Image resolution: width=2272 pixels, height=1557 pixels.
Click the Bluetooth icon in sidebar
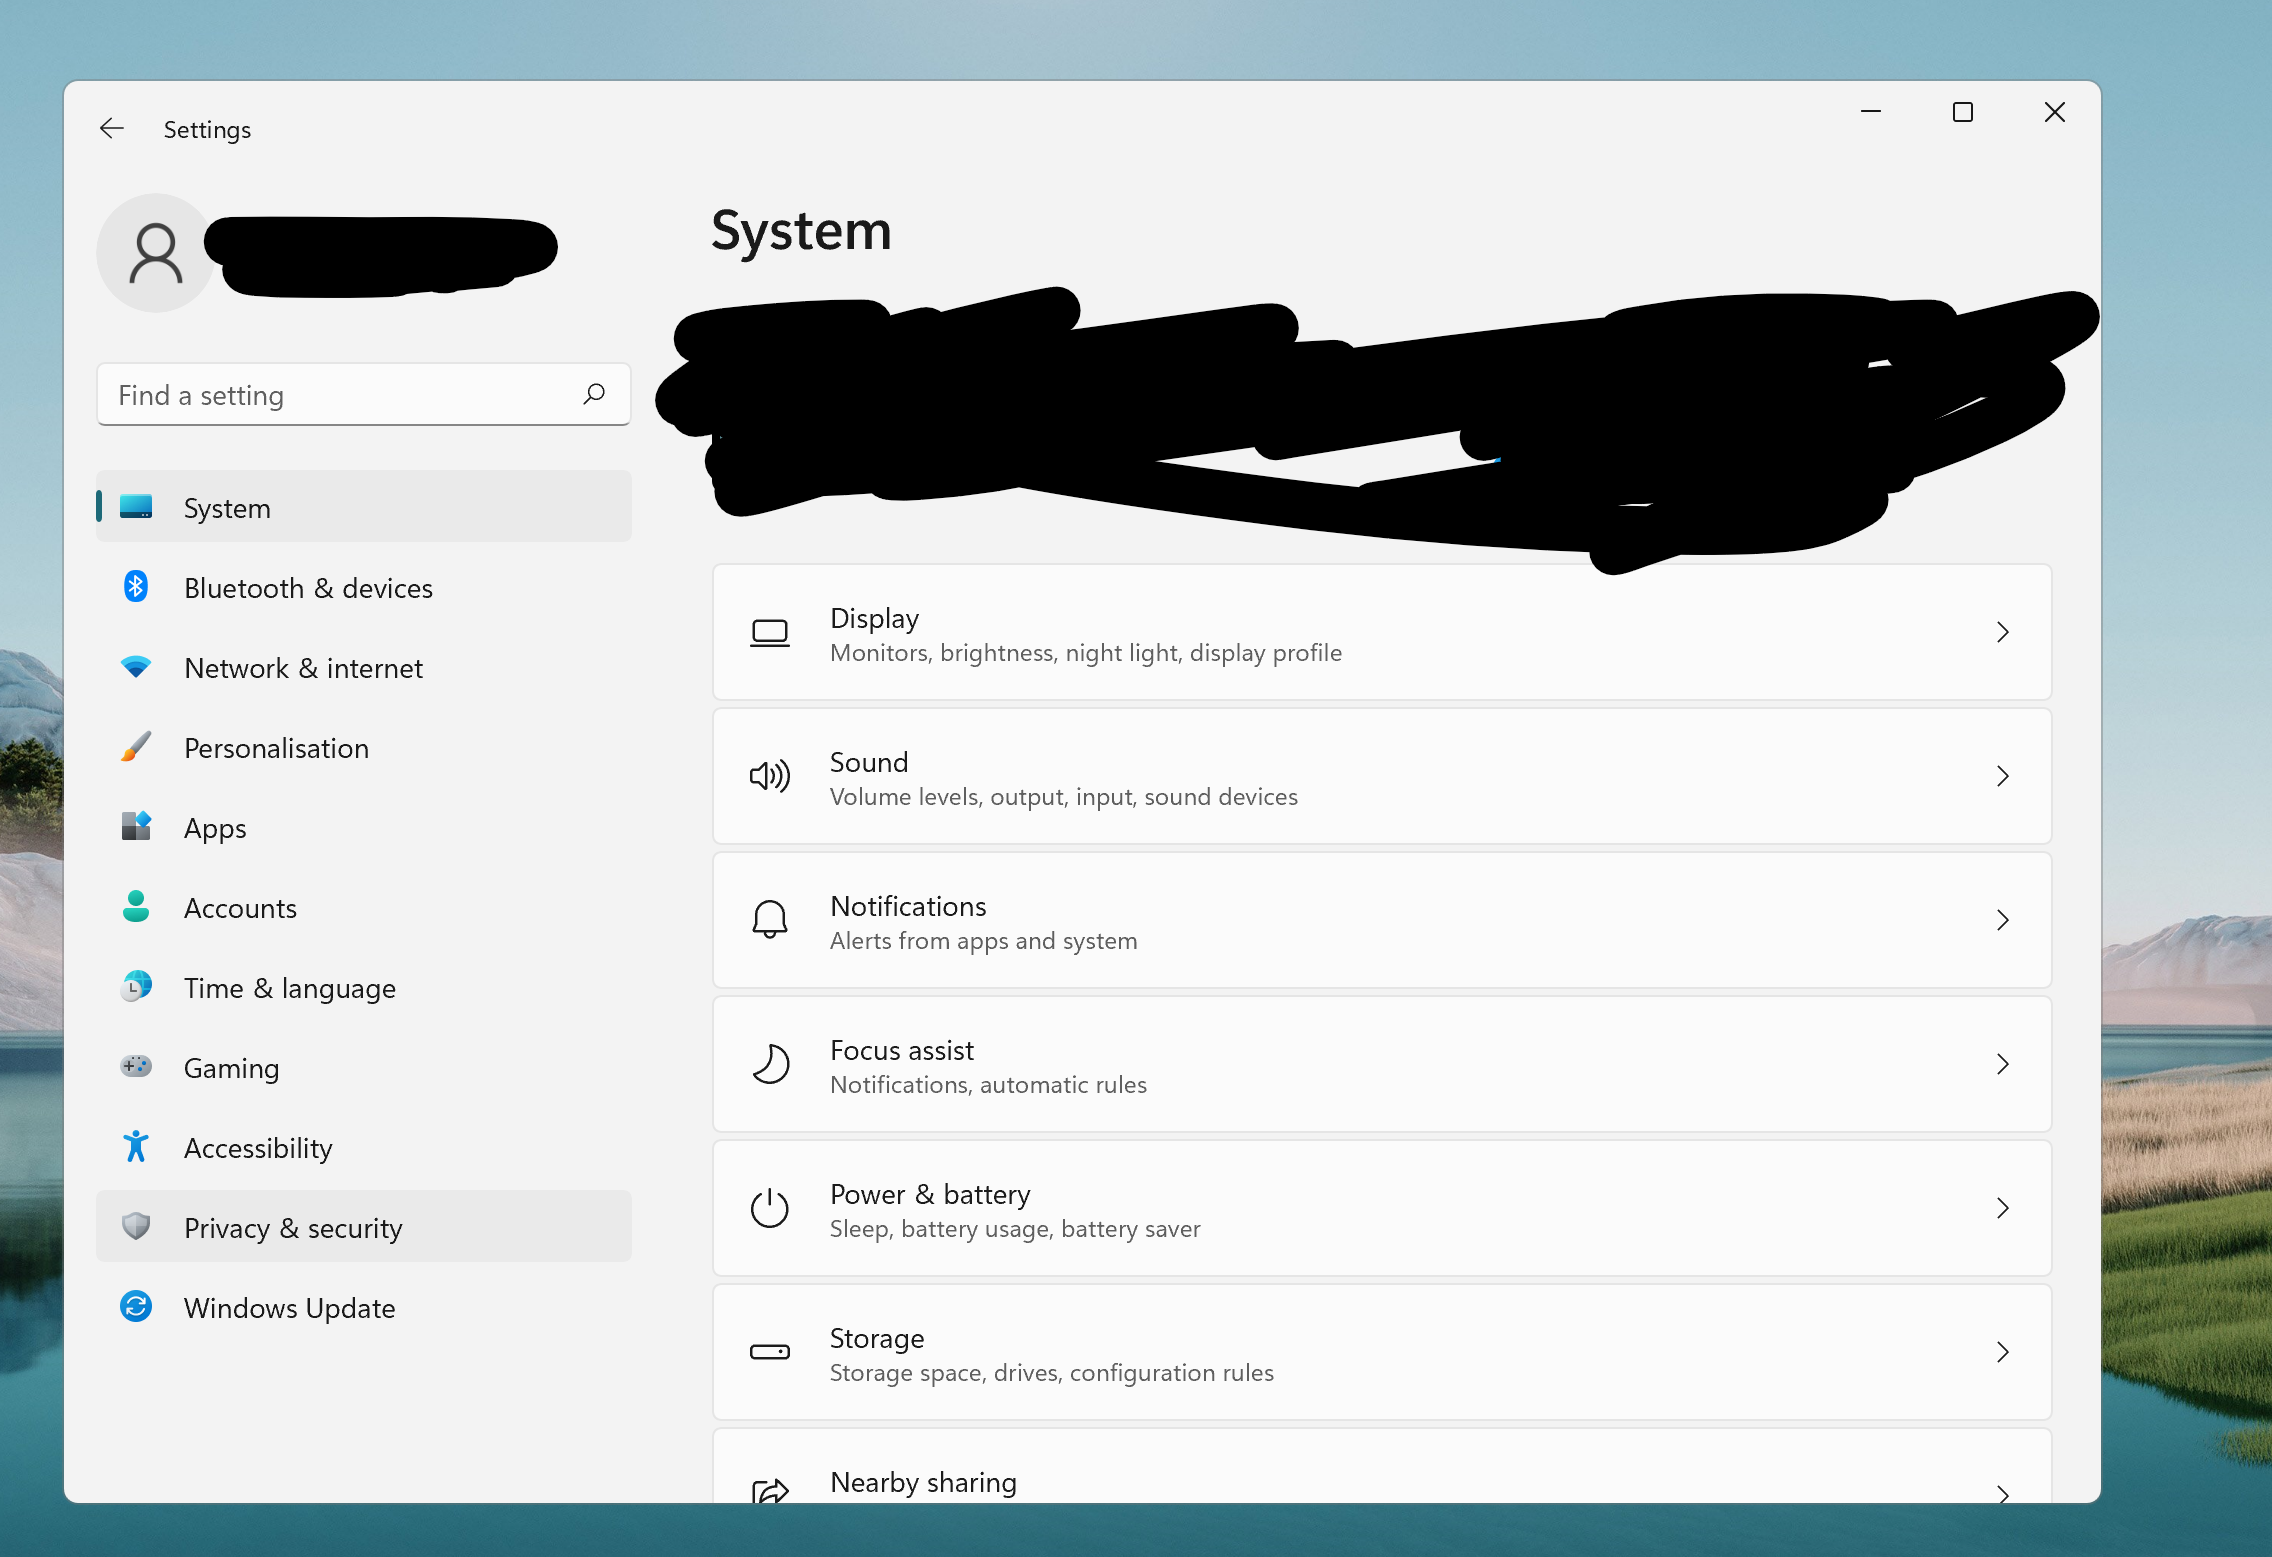136,587
